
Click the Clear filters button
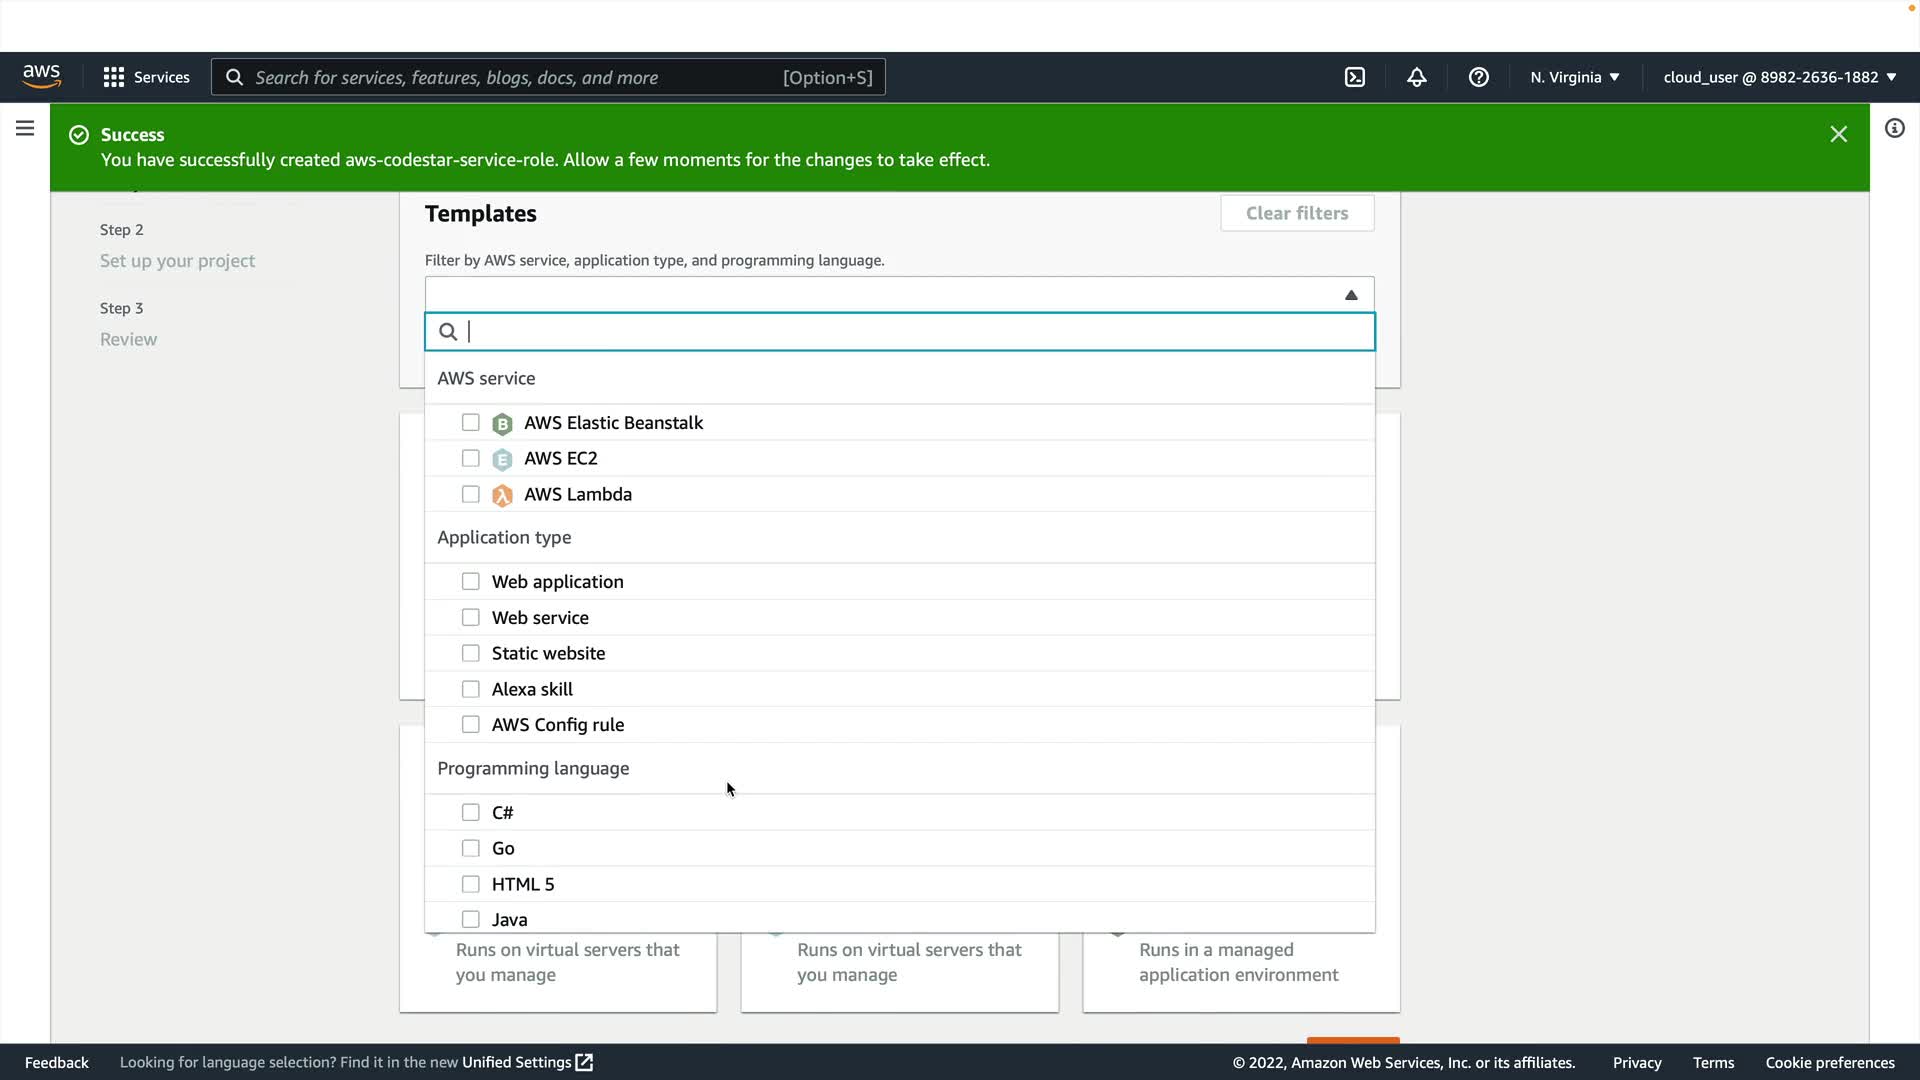pyautogui.click(x=1296, y=213)
